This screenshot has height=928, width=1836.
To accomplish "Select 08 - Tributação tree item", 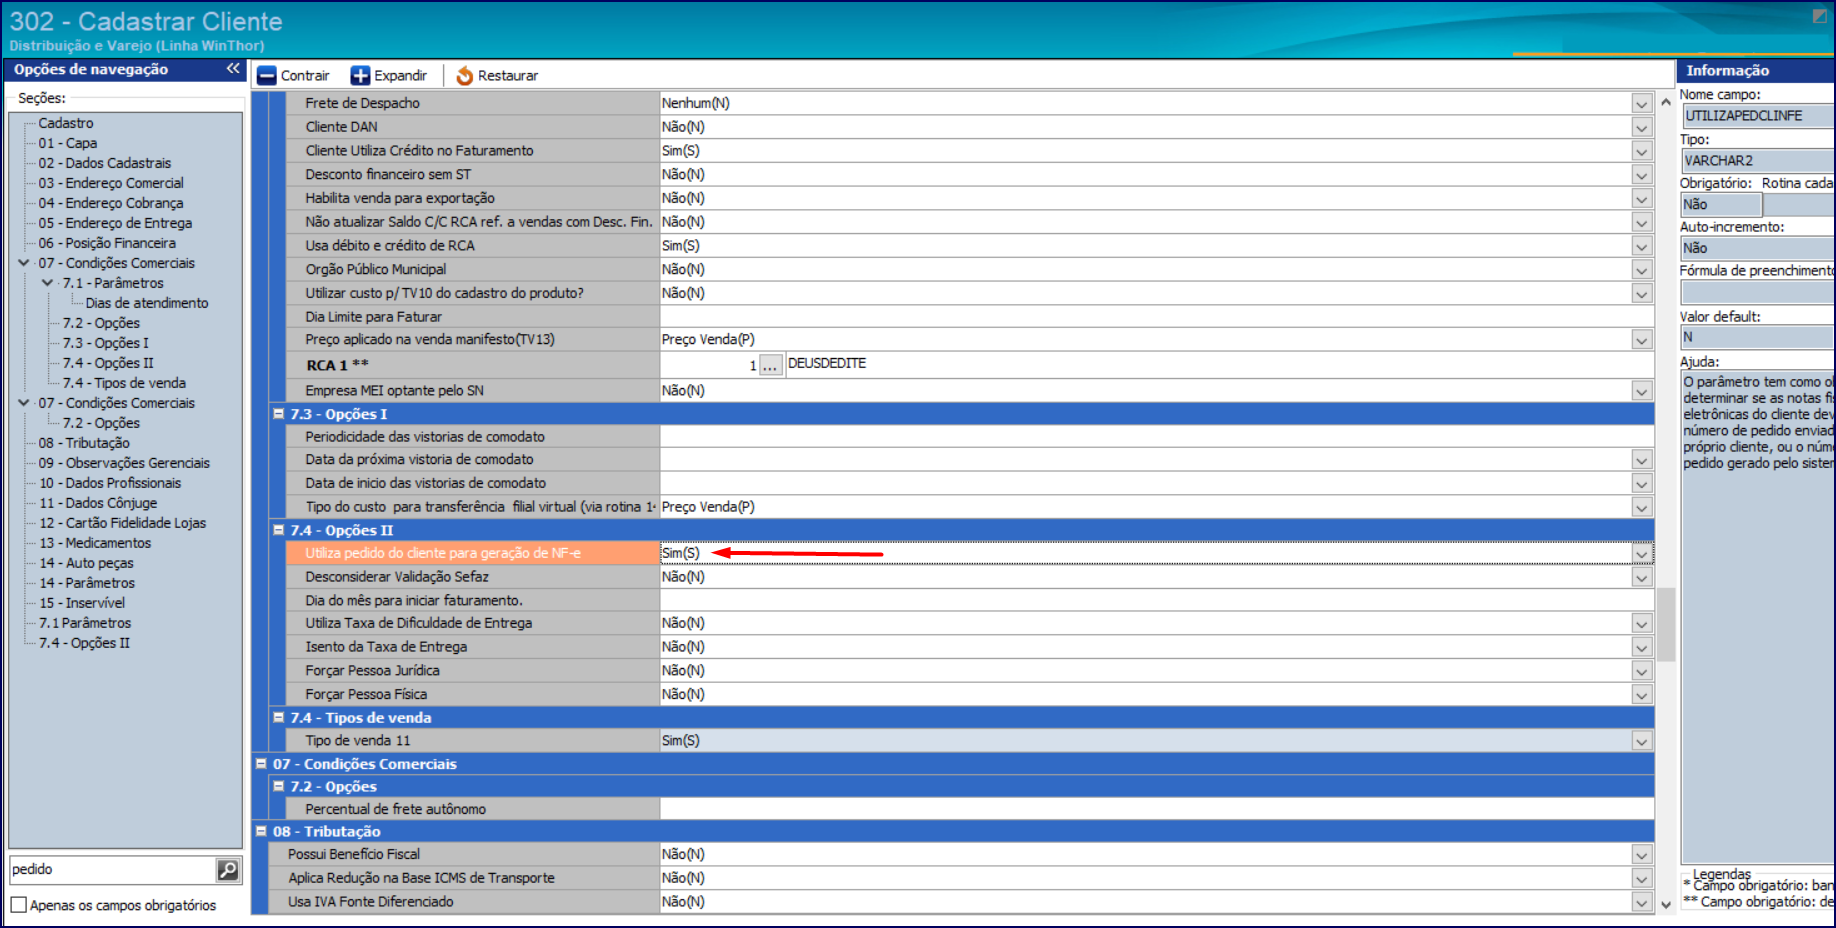I will pyautogui.click(x=84, y=443).
